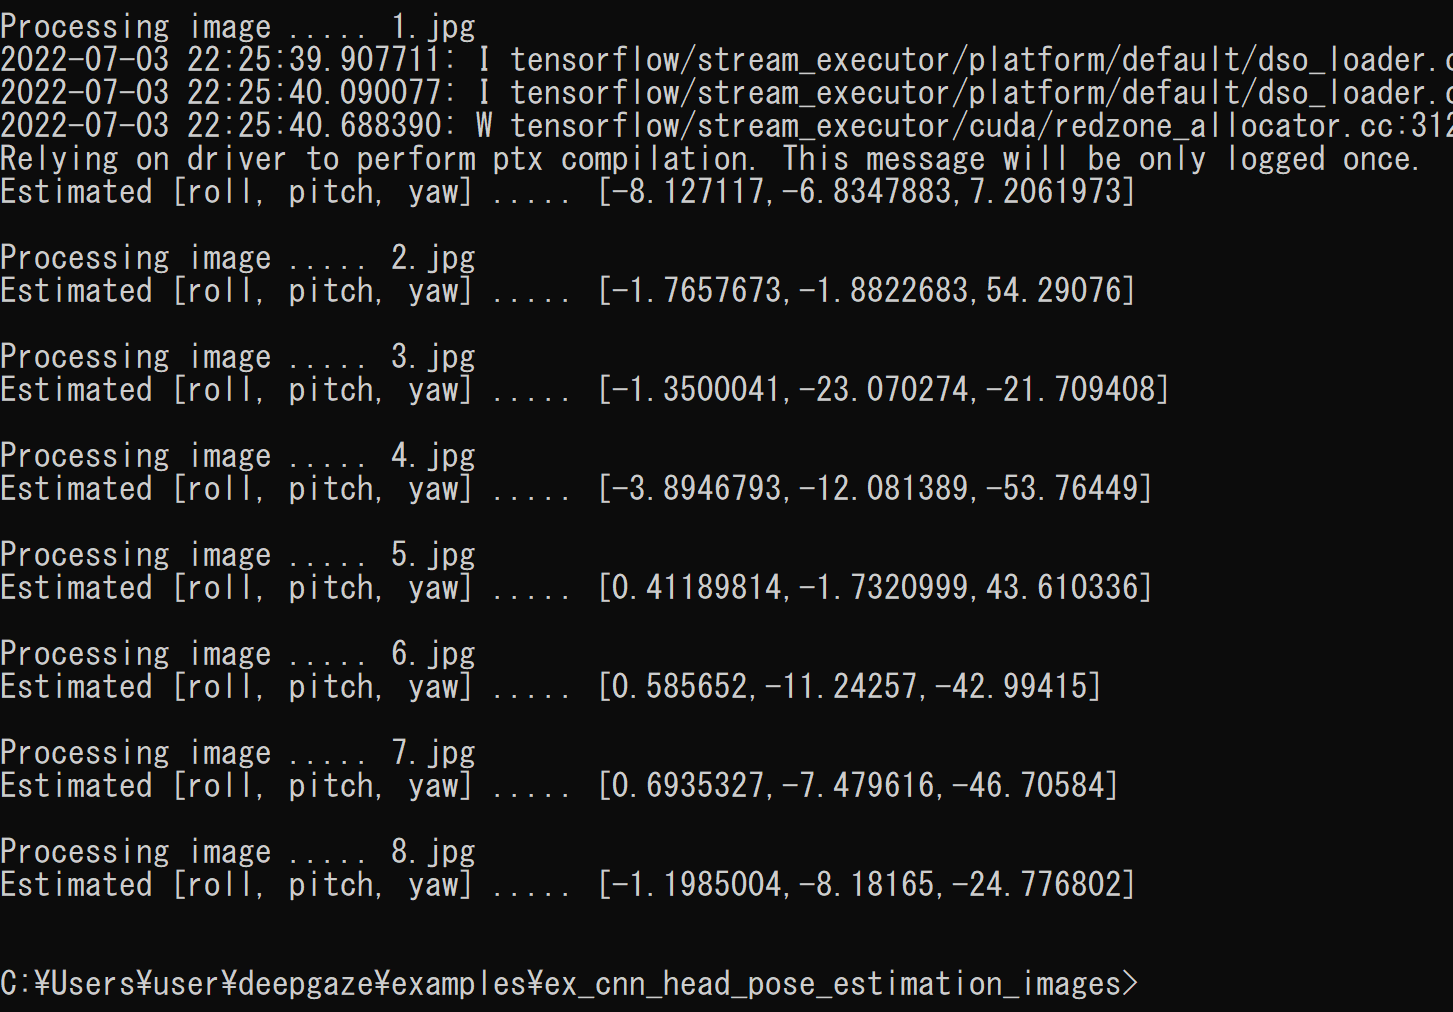Click the command prompt path line
Image resolution: width=1453 pixels, height=1012 pixels.
pyautogui.click(x=569, y=984)
